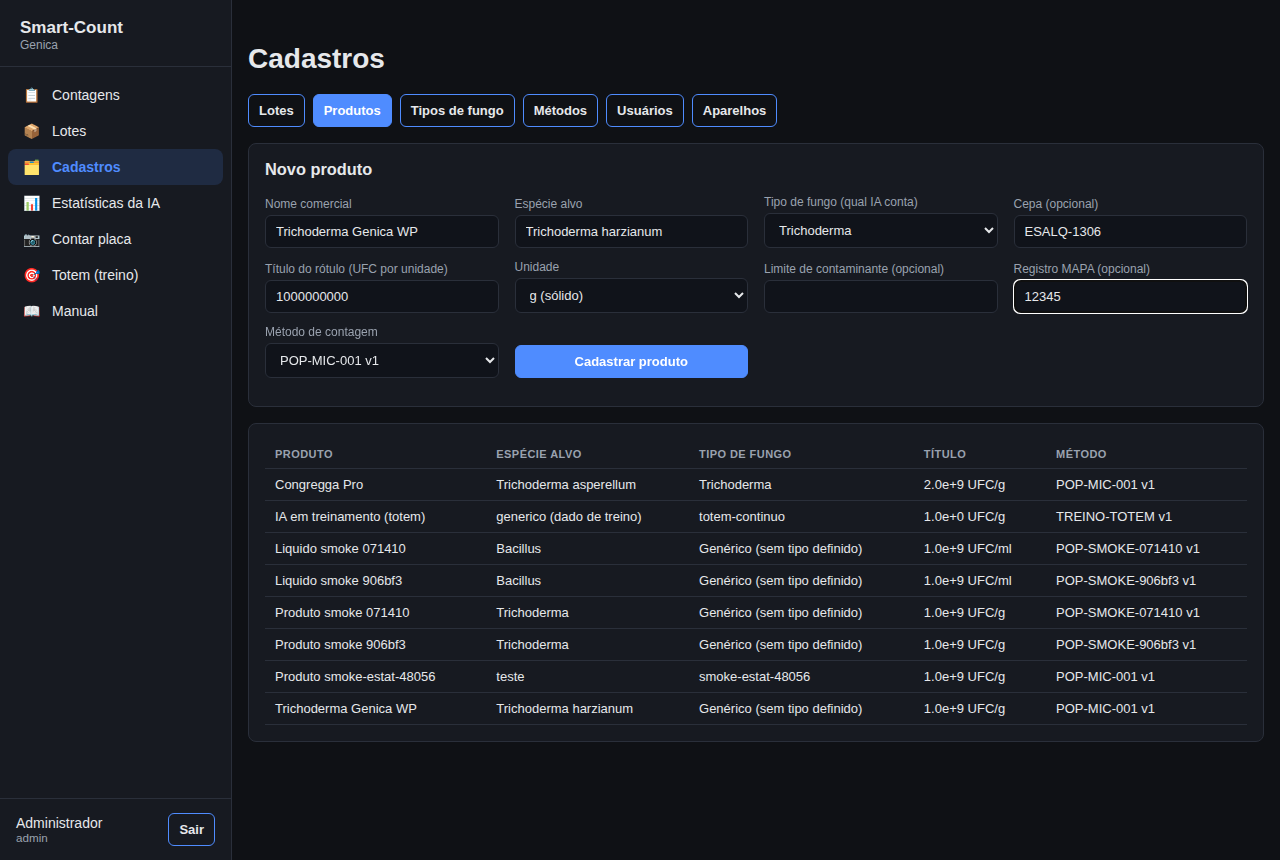Click the Sair logout button

coord(191,830)
